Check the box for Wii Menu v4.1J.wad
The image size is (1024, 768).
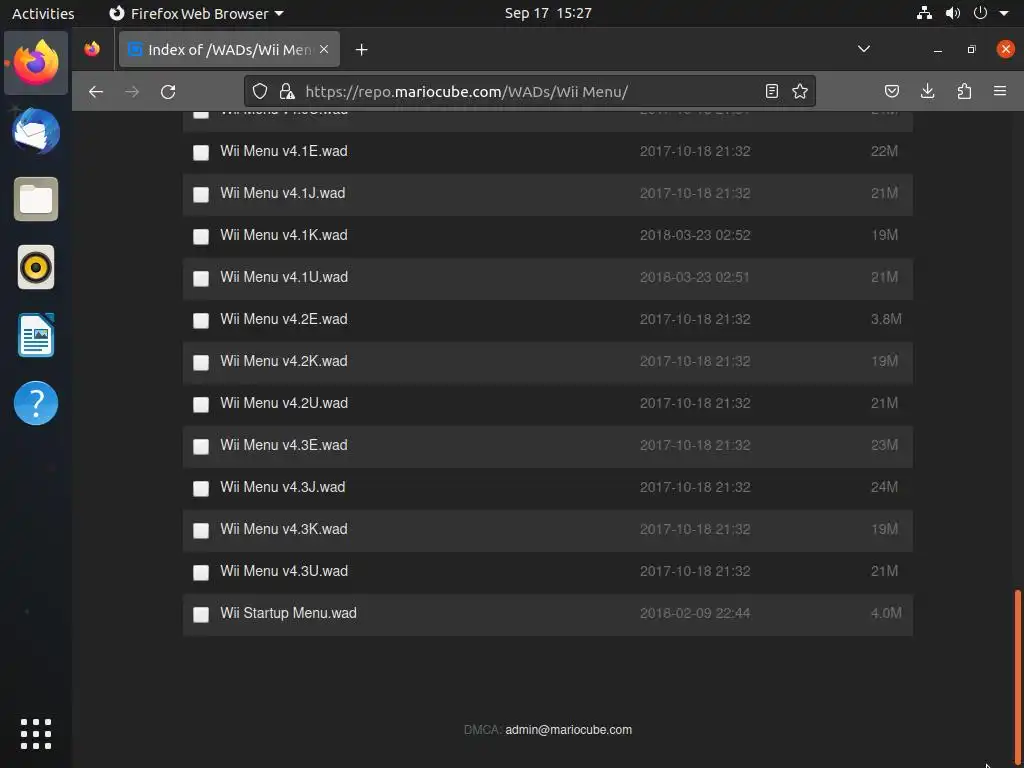tap(201, 194)
